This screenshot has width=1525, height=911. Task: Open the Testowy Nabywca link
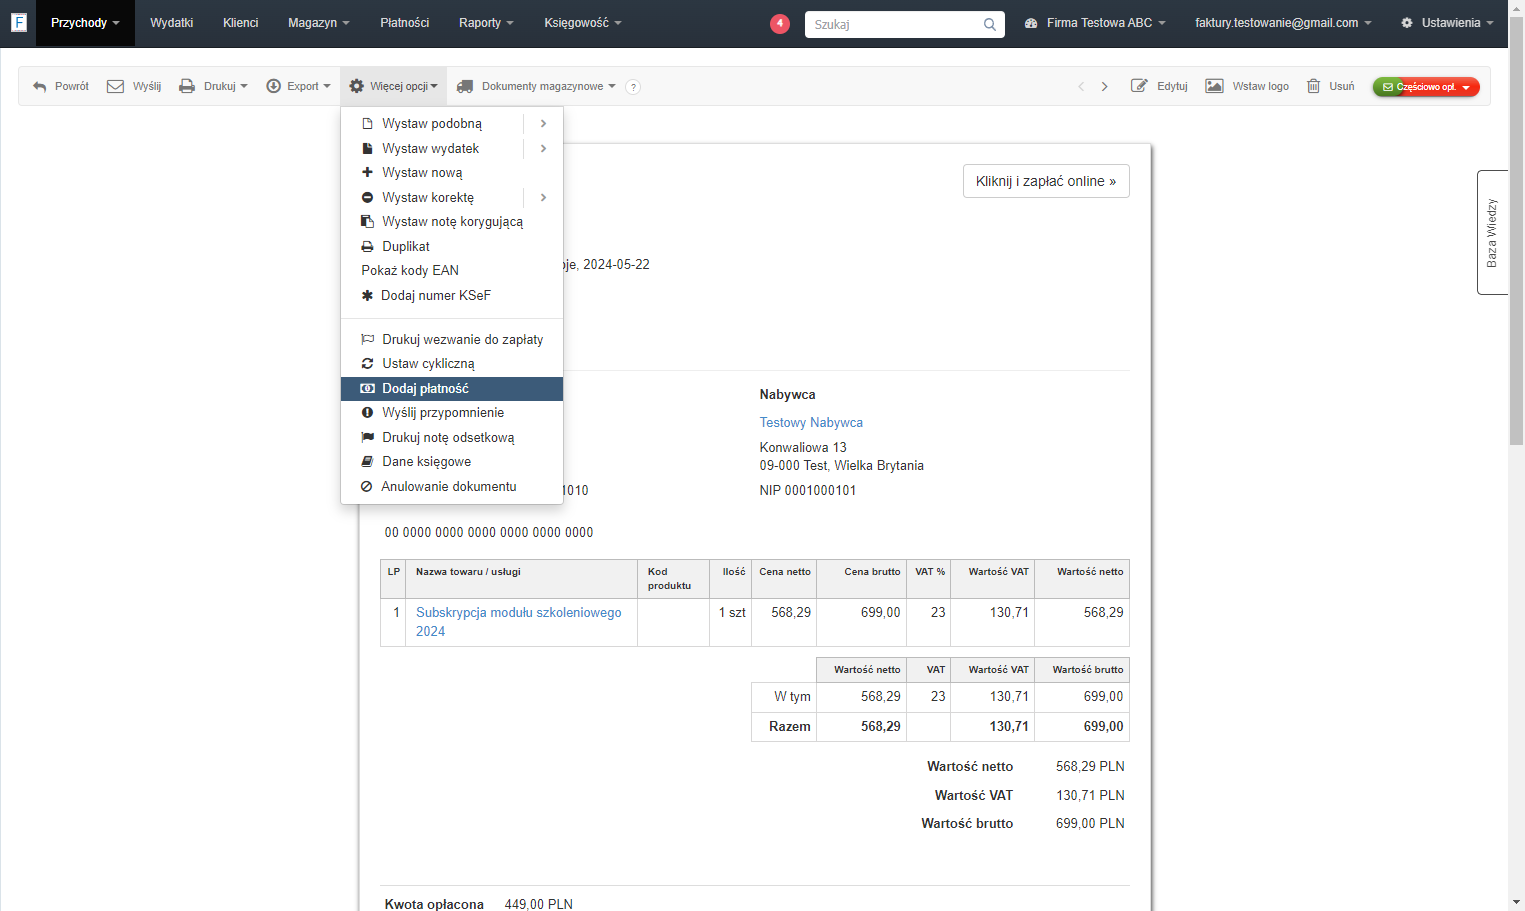tap(811, 423)
